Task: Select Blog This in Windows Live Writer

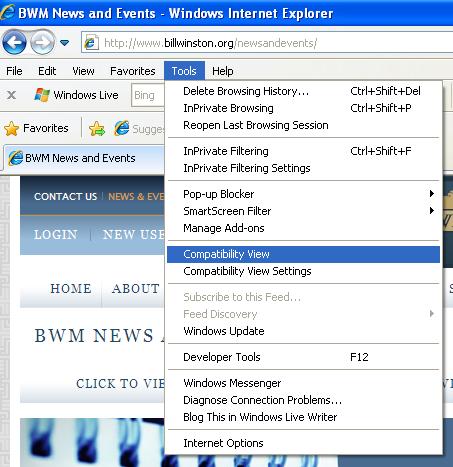Action: click(x=303, y=417)
